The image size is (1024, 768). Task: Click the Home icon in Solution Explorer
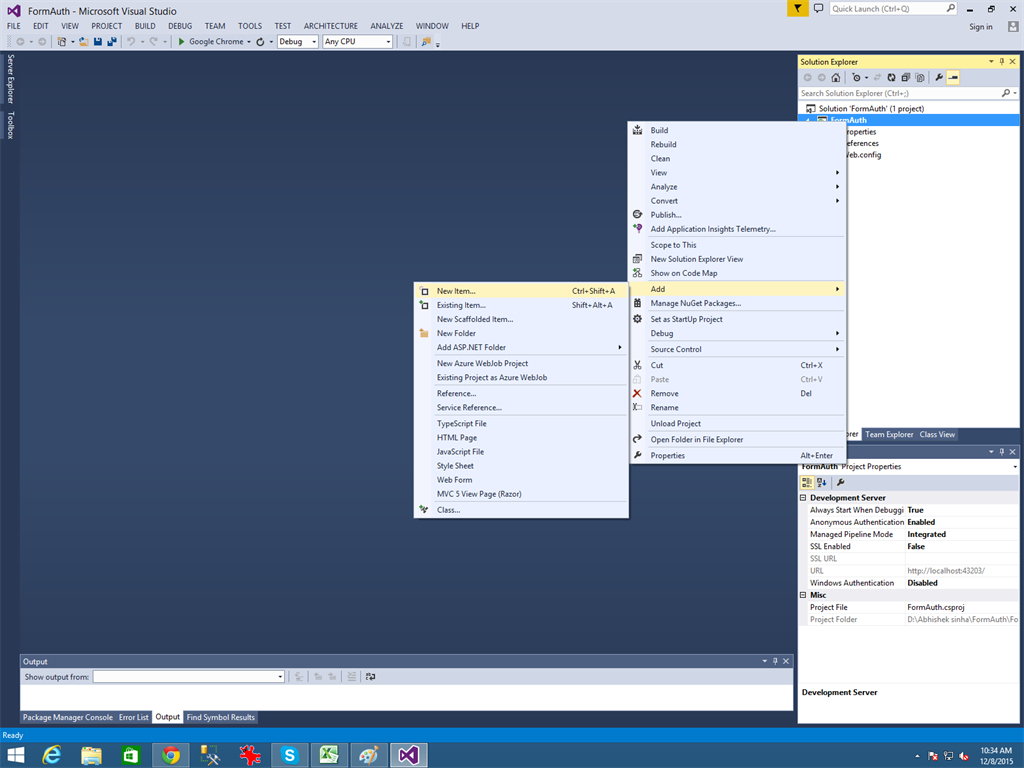(x=836, y=77)
